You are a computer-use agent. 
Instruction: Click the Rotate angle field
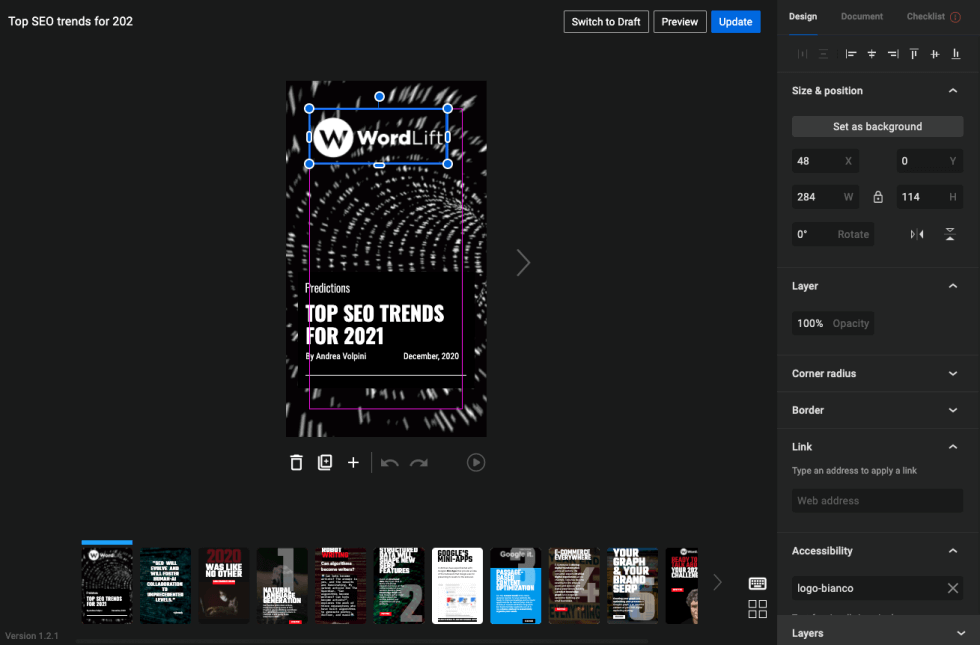[x=832, y=234]
